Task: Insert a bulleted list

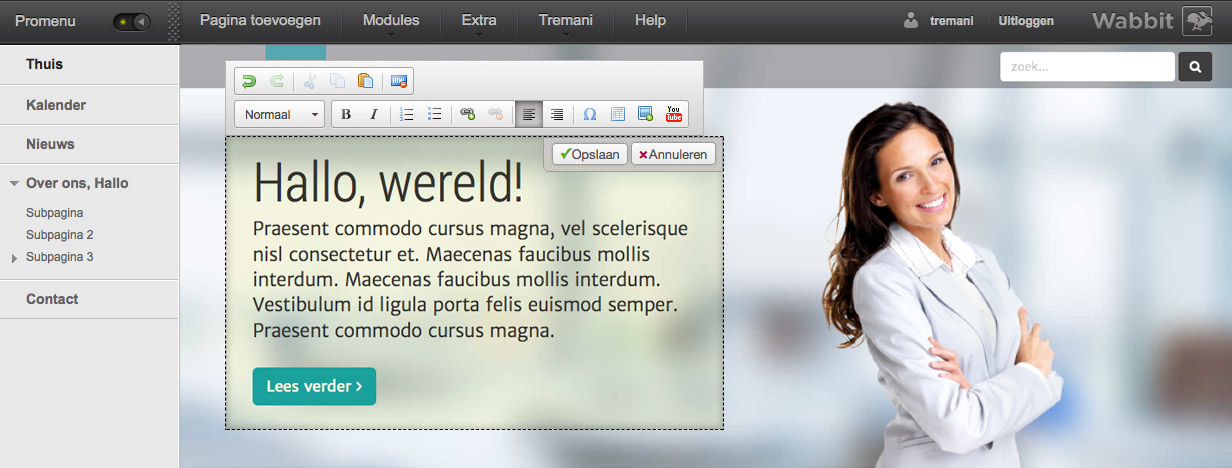Action: (435, 114)
